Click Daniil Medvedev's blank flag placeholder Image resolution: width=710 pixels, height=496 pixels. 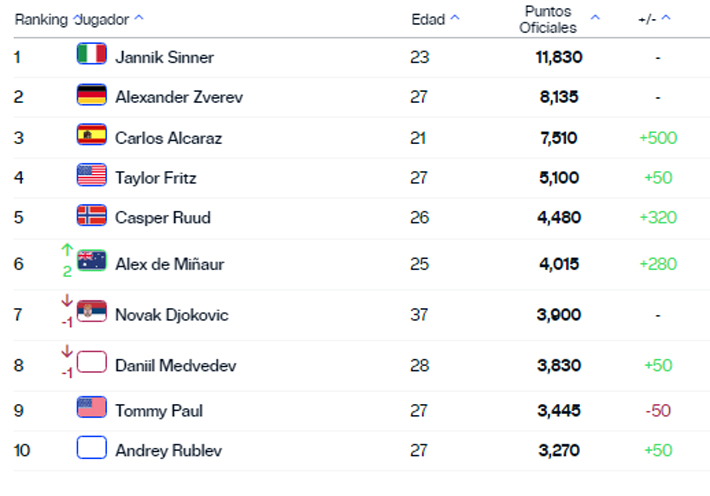click(91, 362)
